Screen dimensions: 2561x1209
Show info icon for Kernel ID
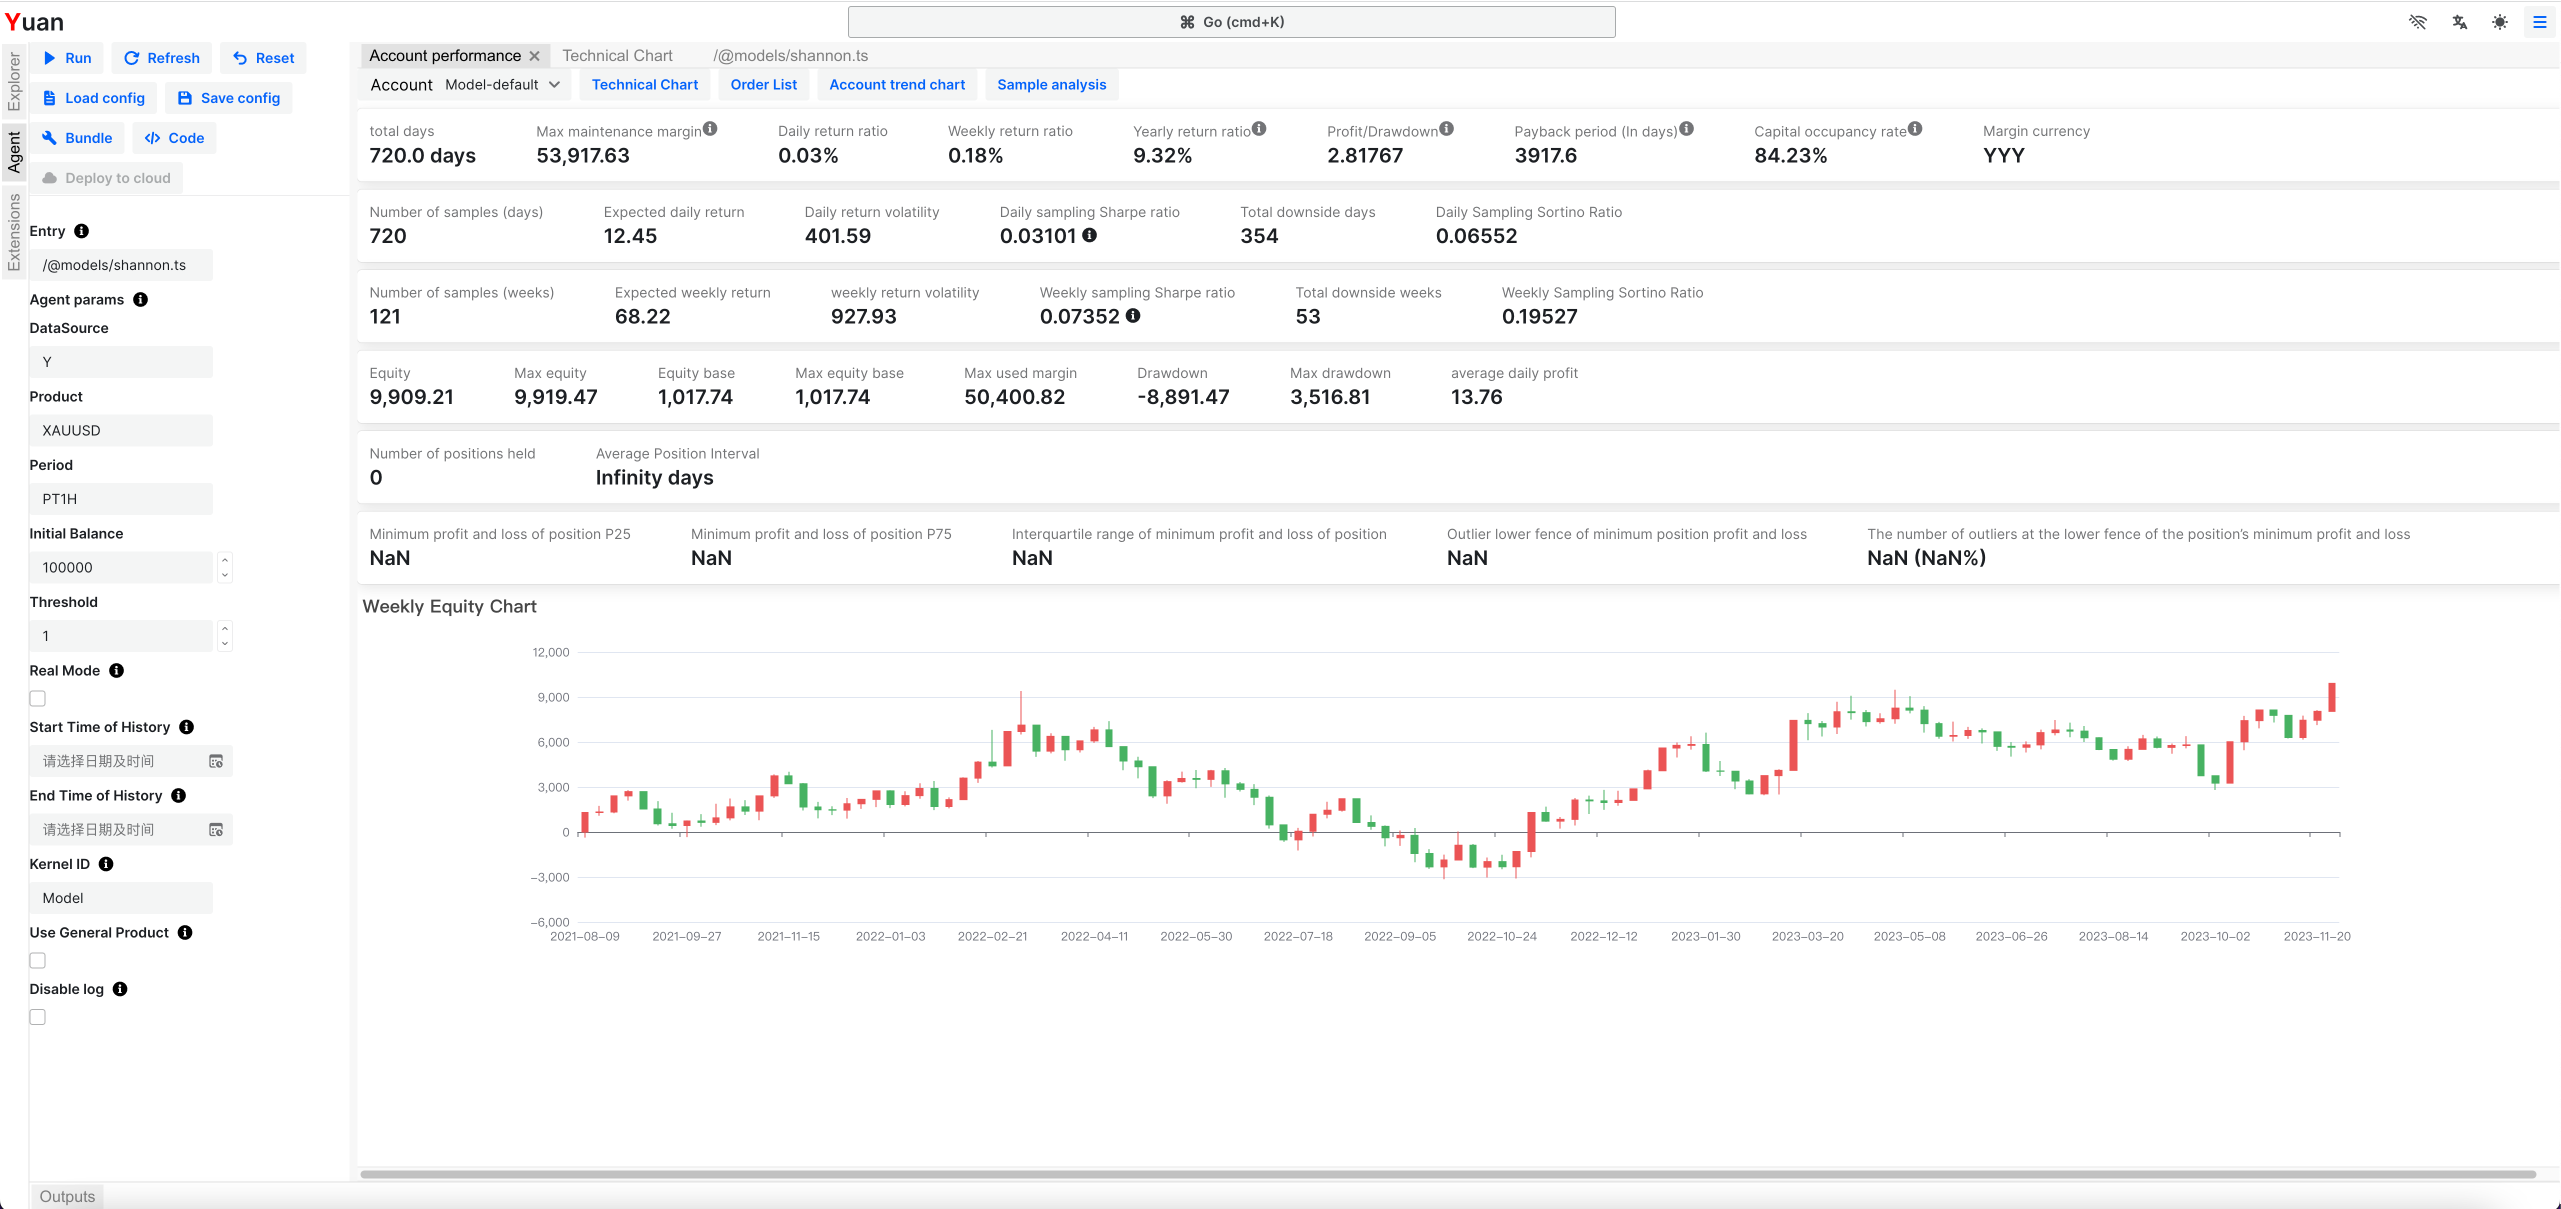[x=106, y=864]
